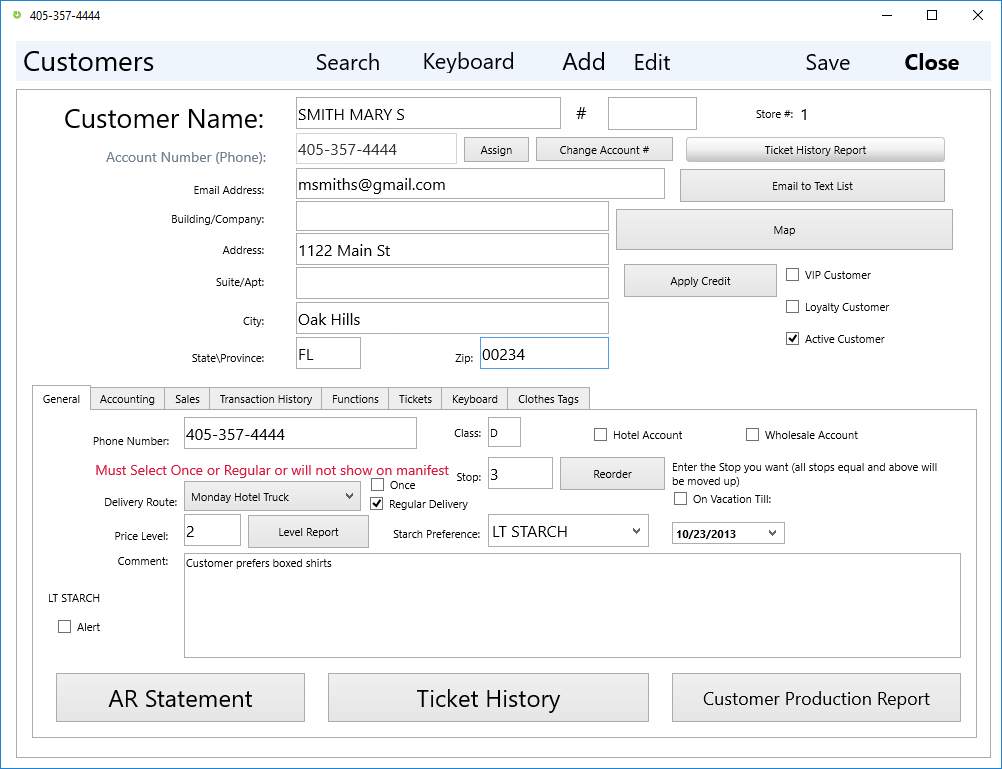The height and width of the screenshot is (769, 1002).
Task: Click the Account Number phone field
Action: [x=376, y=149]
